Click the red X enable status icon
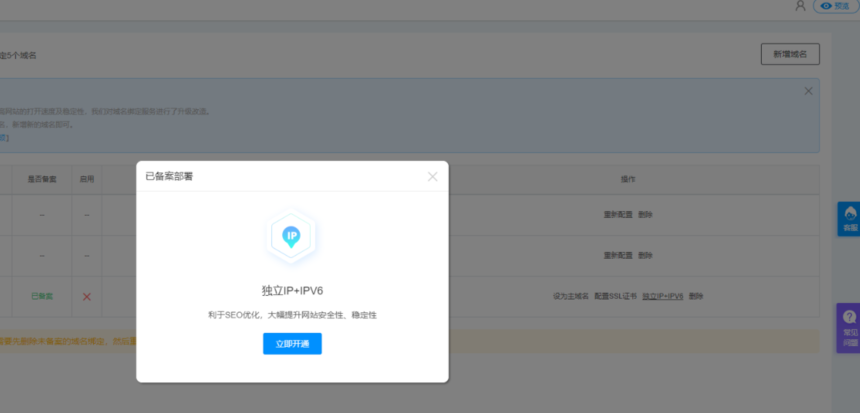 click(x=87, y=297)
